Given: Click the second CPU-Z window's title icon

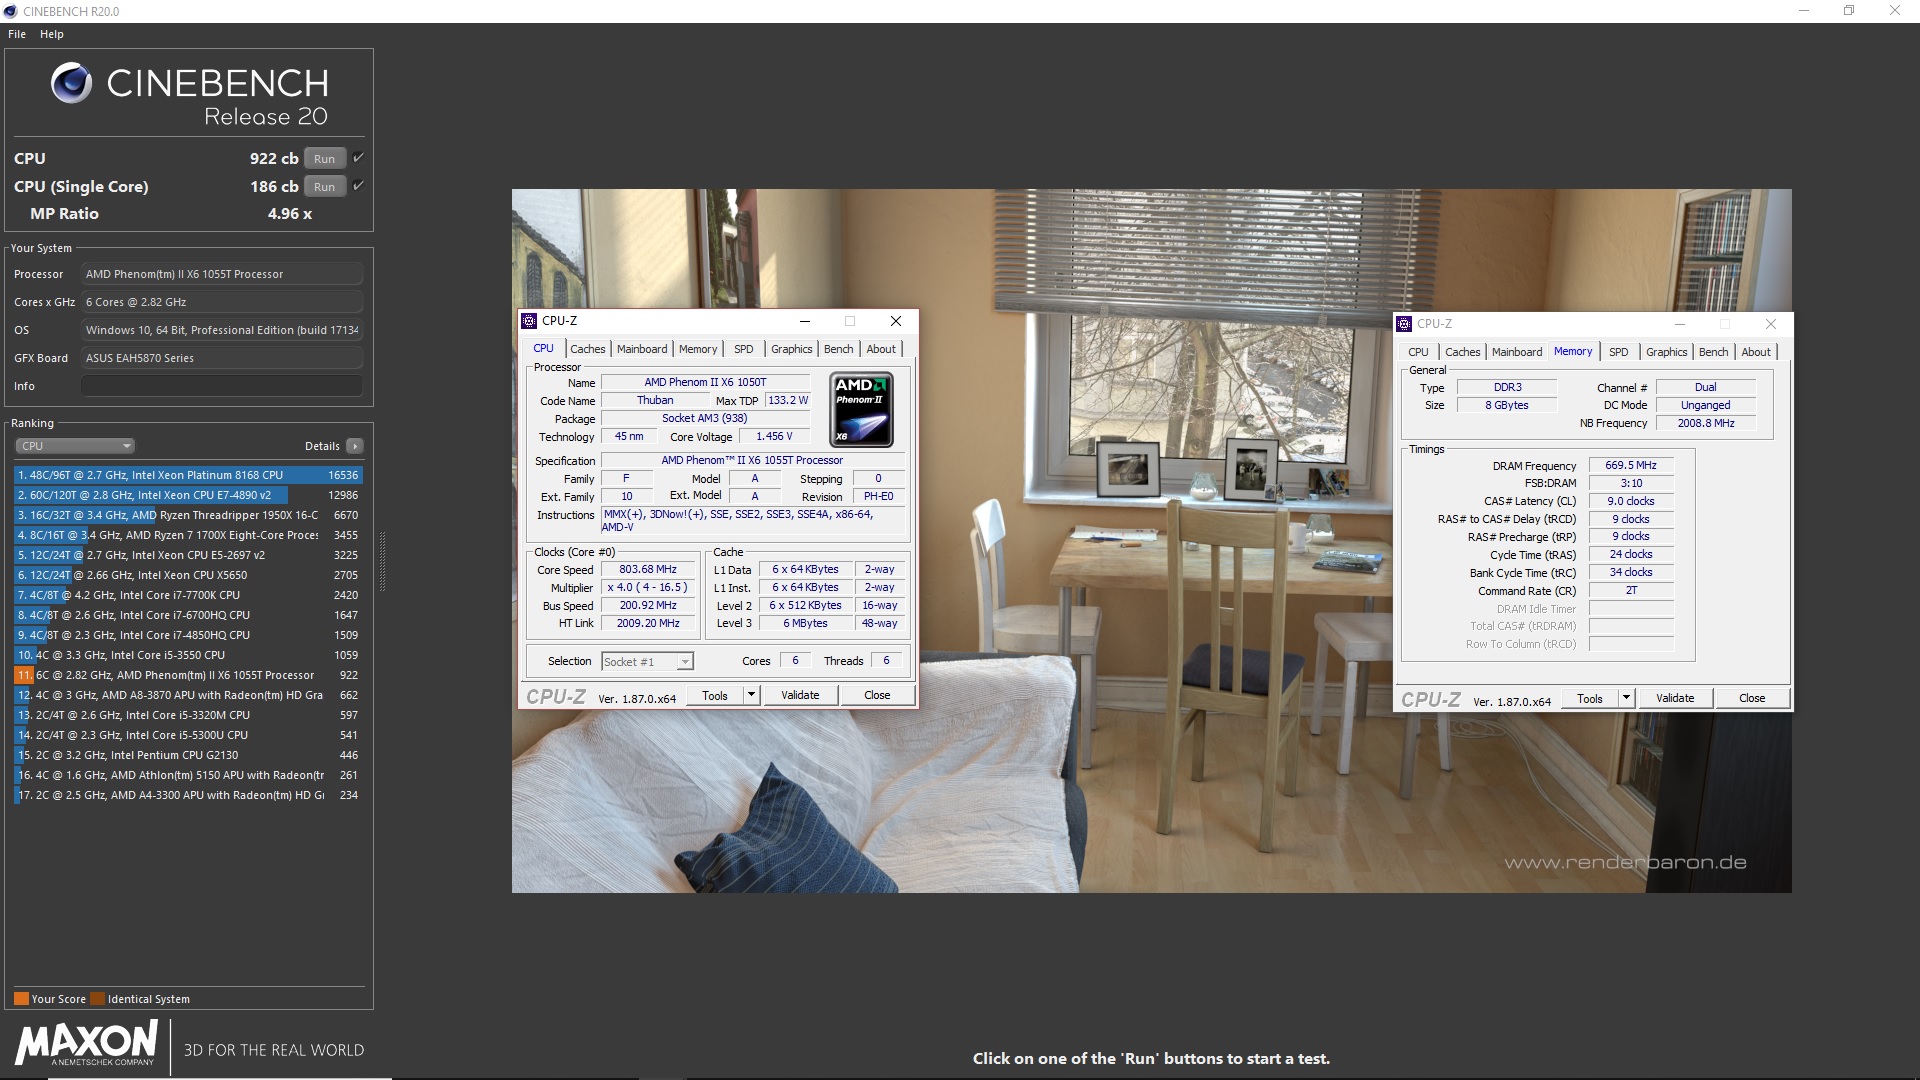Looking at the screenshot, I should (1404, 324).
